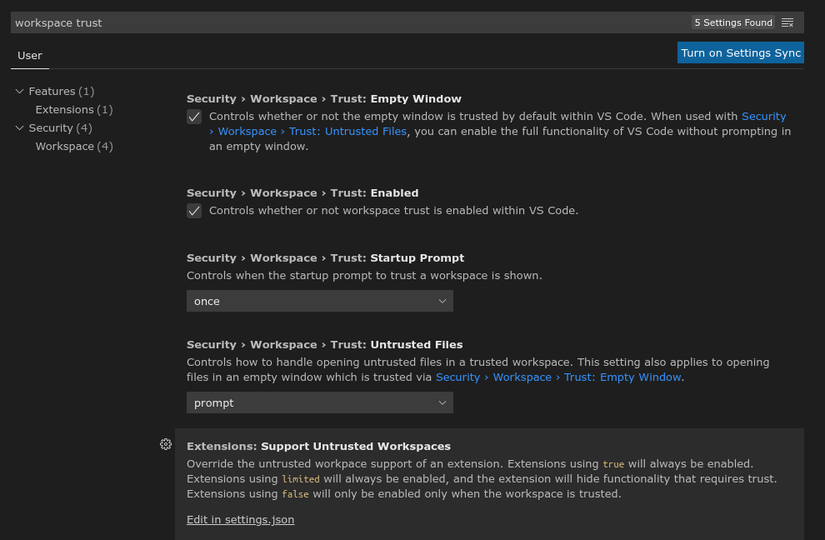Collapse the Features tree chevron
The image size is (825, 540).
[20, 91]
